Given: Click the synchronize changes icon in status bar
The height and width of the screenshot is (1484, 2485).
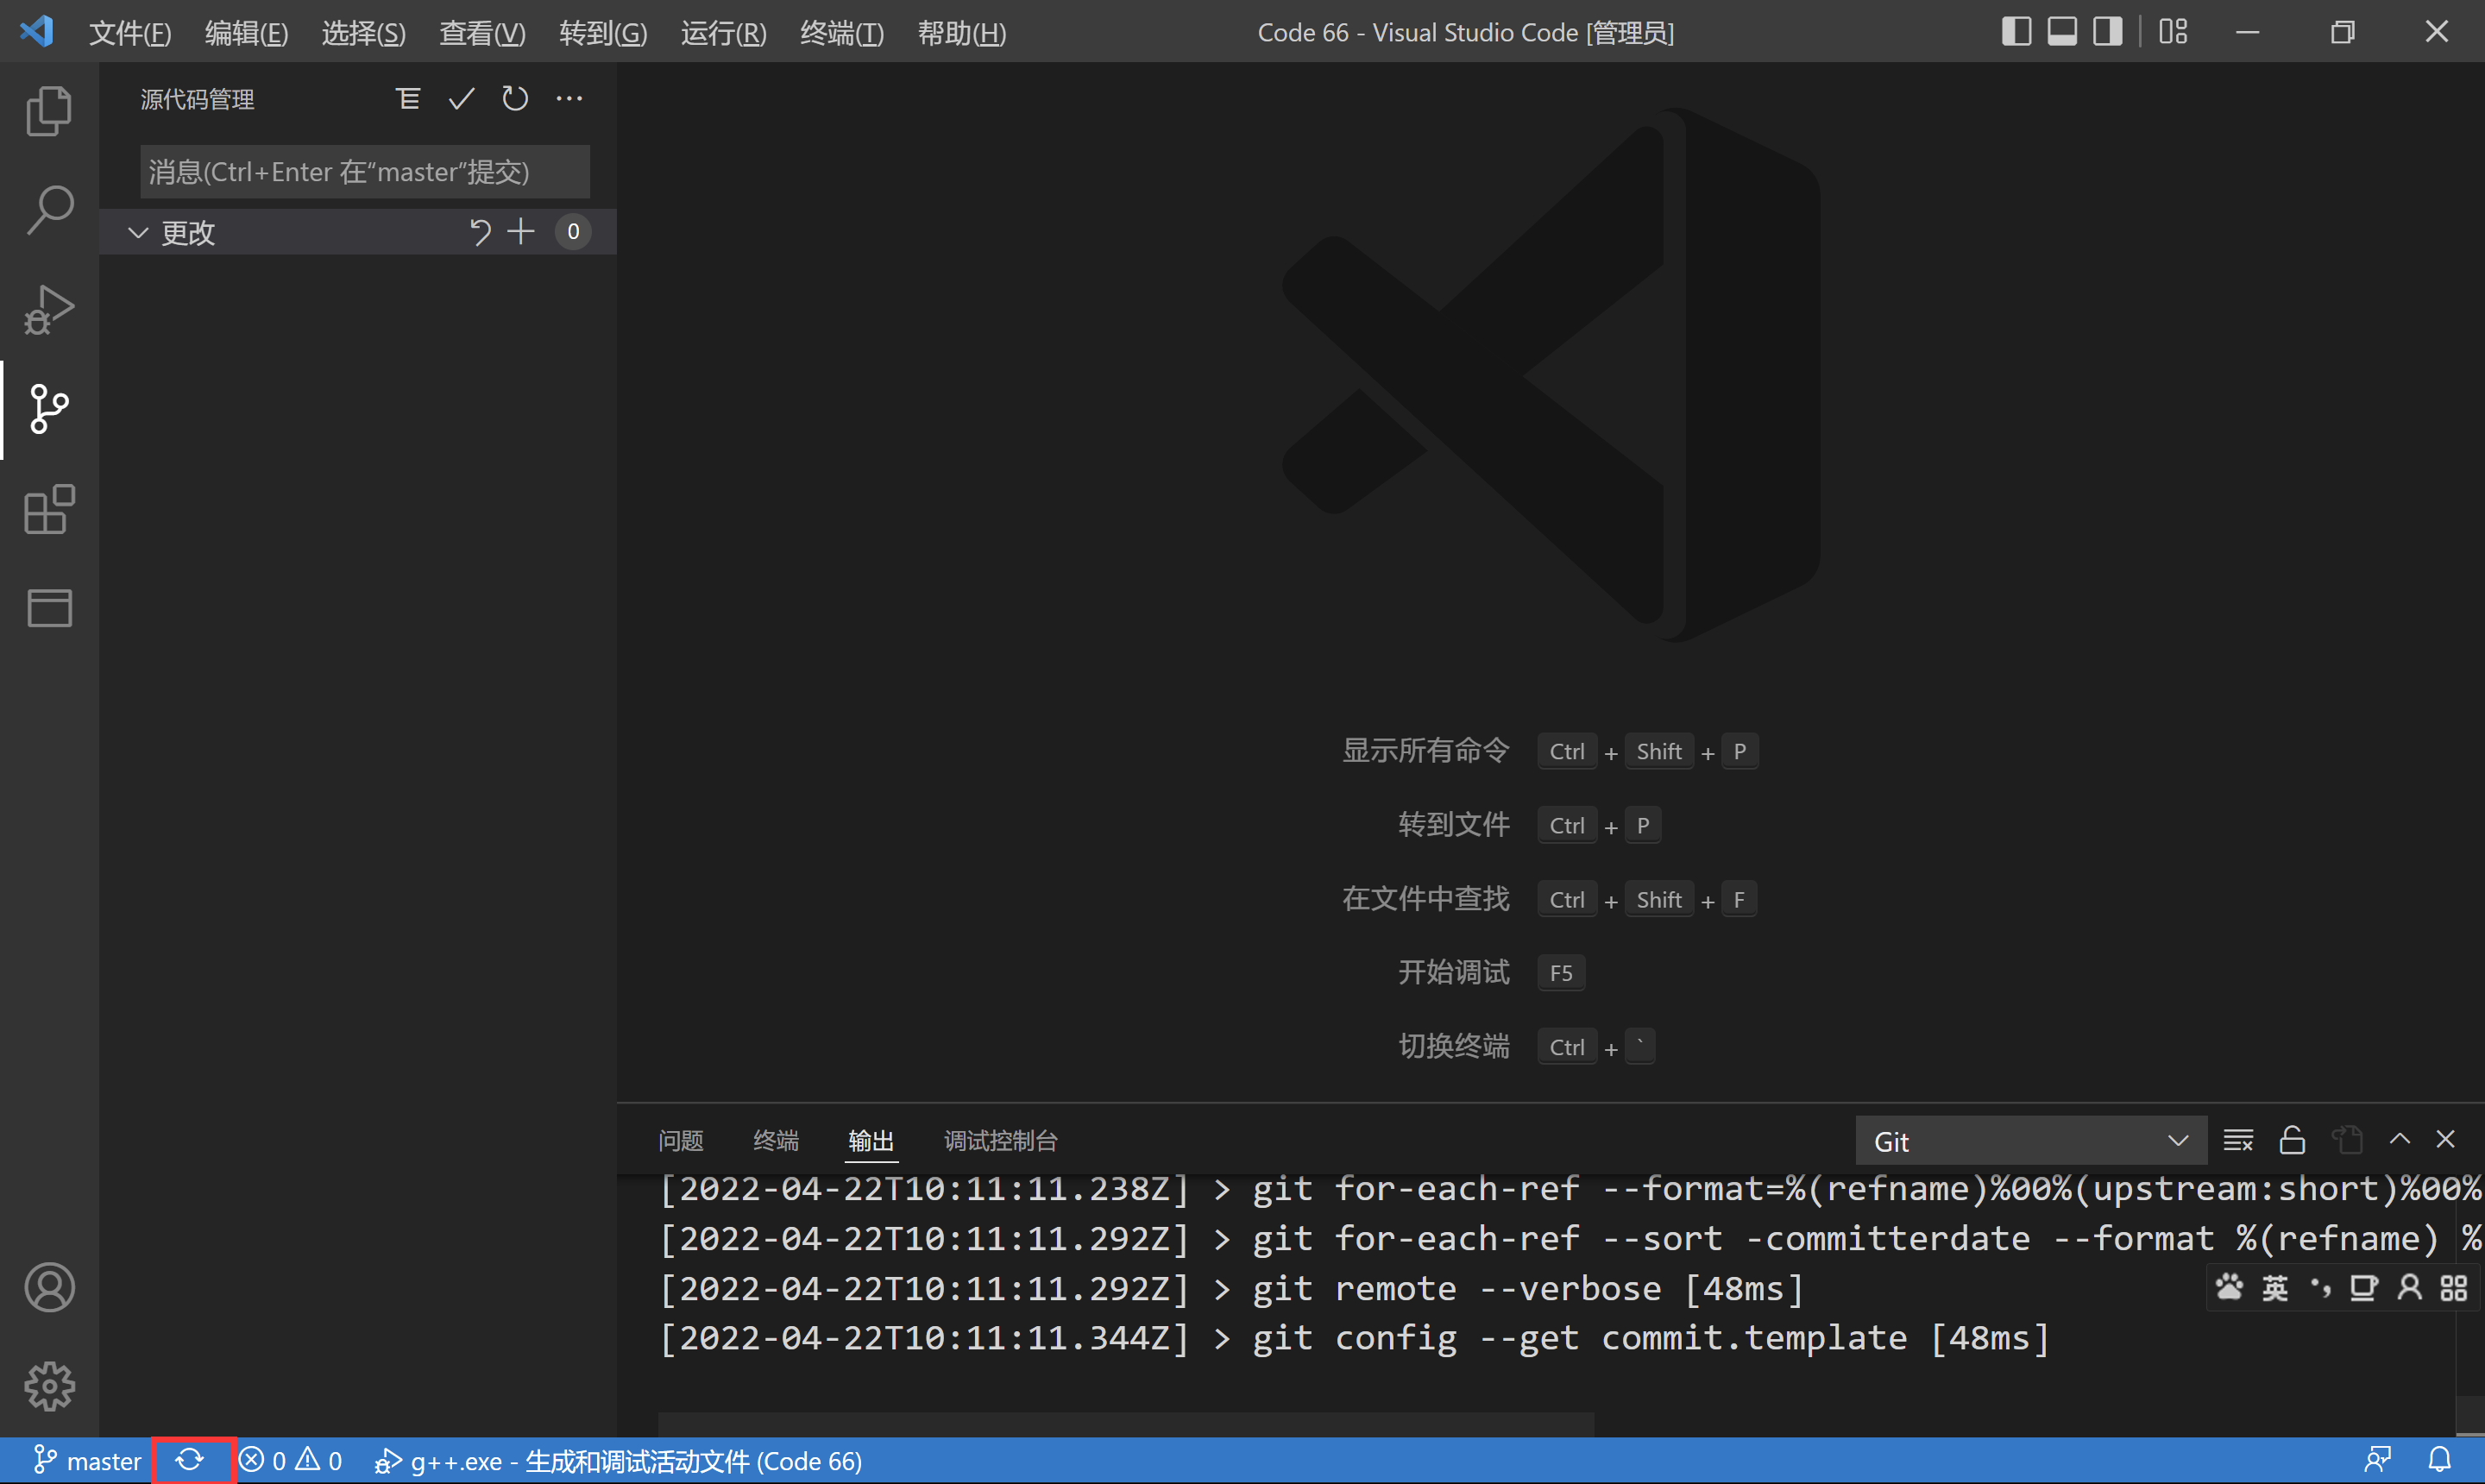Looking at the screenshot, I should (190, 1461).
